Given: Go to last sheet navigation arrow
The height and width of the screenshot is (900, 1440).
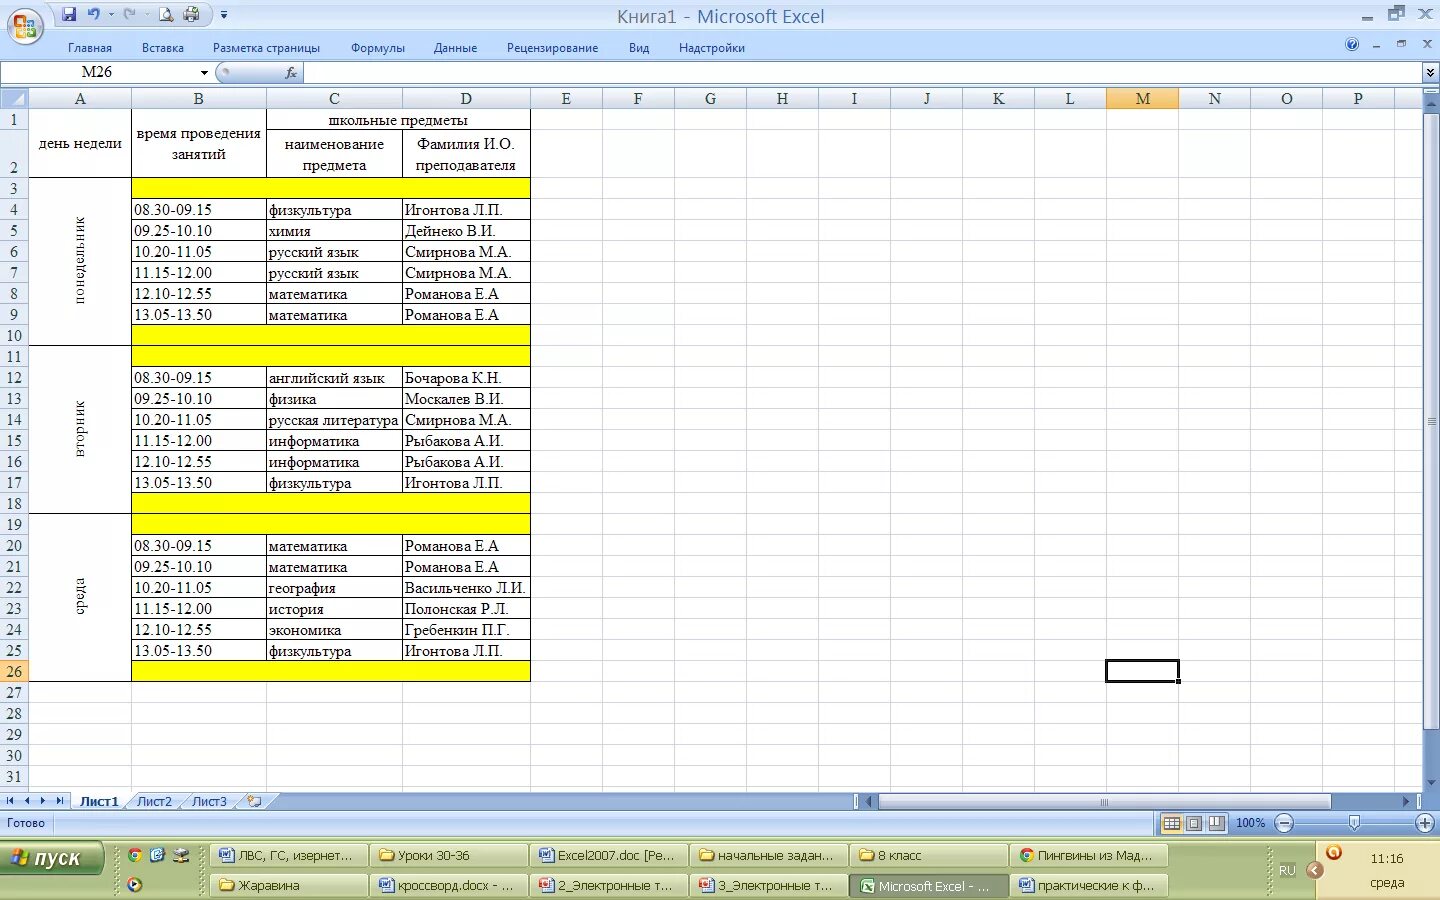Looking at the screenshot, I should (x=60, y=801).
